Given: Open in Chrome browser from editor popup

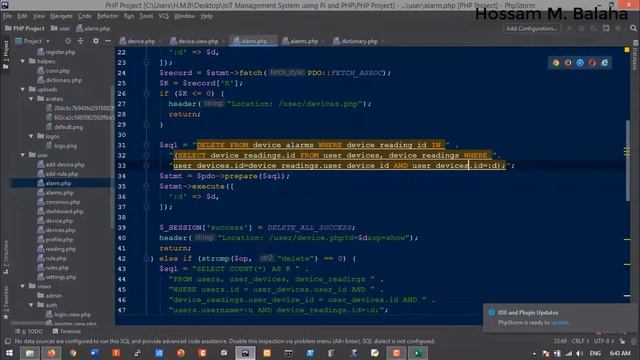Looking at the screenshot, I should (x=556, y=63).
